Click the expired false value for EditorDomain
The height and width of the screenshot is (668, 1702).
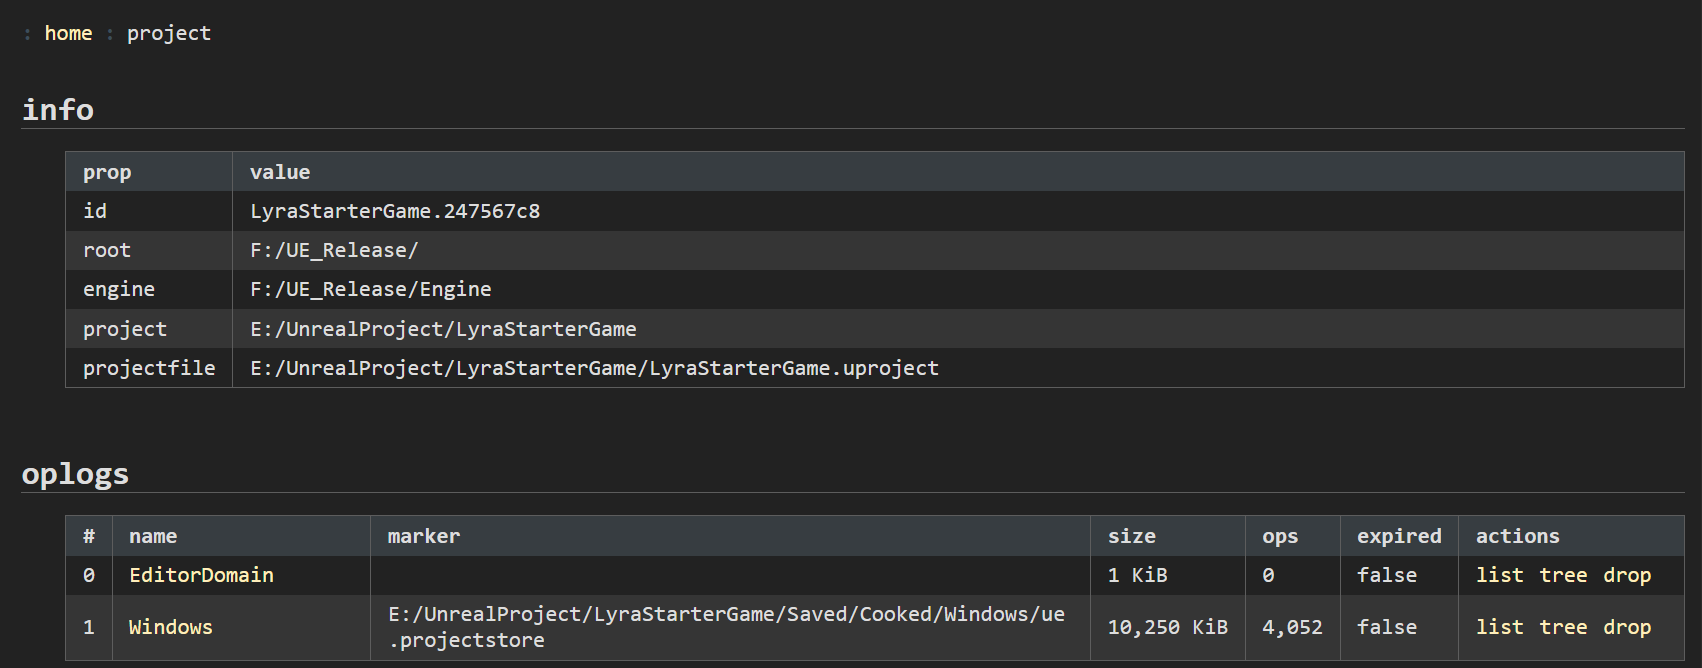click(1387, 575)
